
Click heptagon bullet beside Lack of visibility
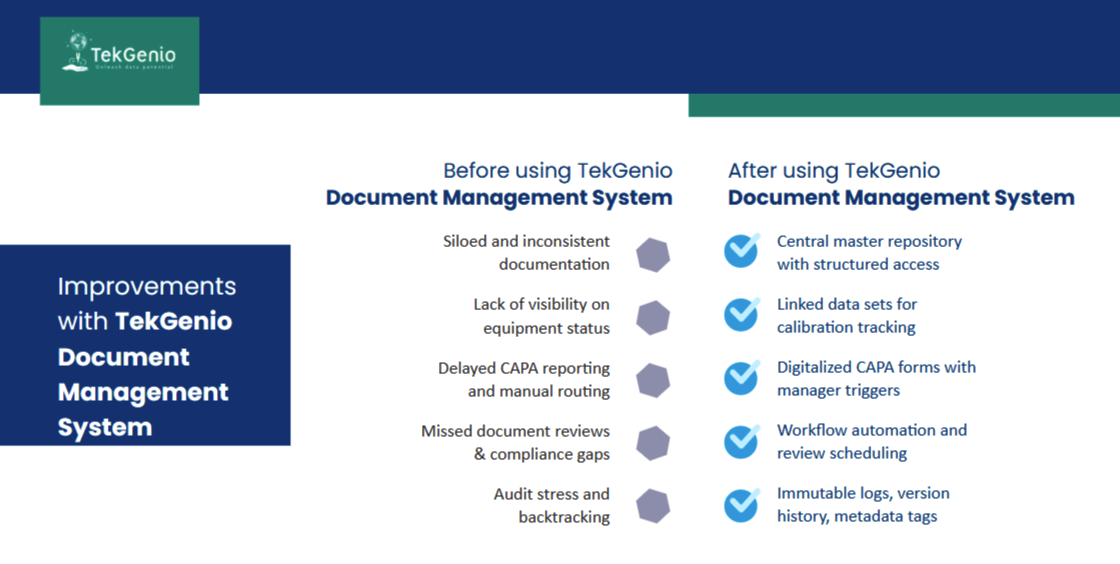pos(653,318)
